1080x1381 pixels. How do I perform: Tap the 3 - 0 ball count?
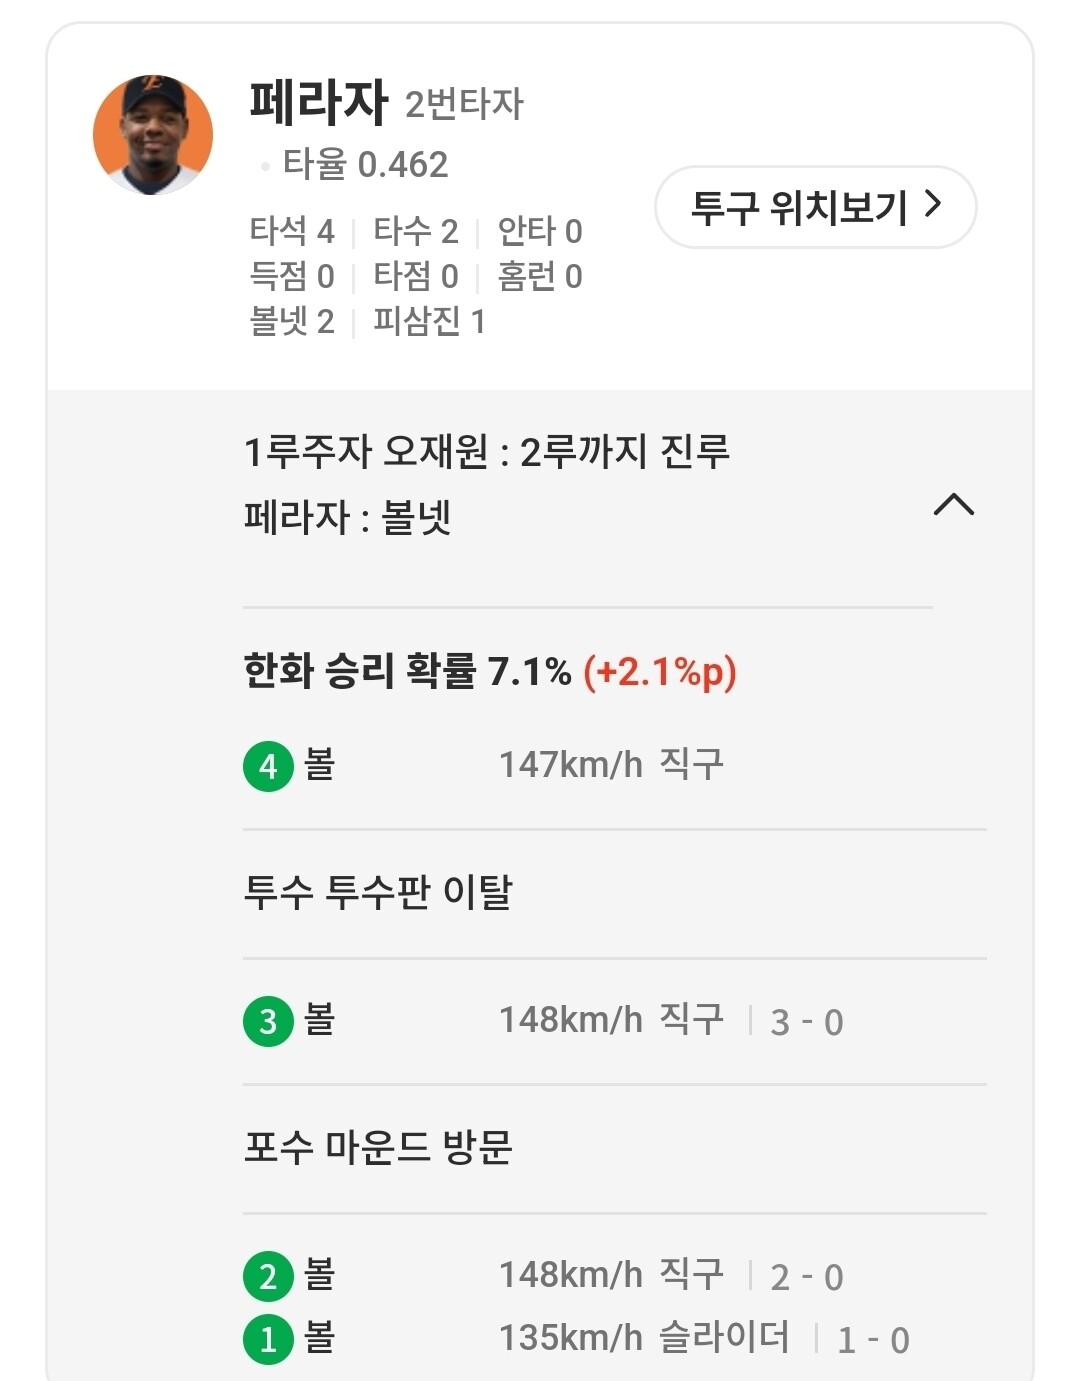coord(806,1022)
